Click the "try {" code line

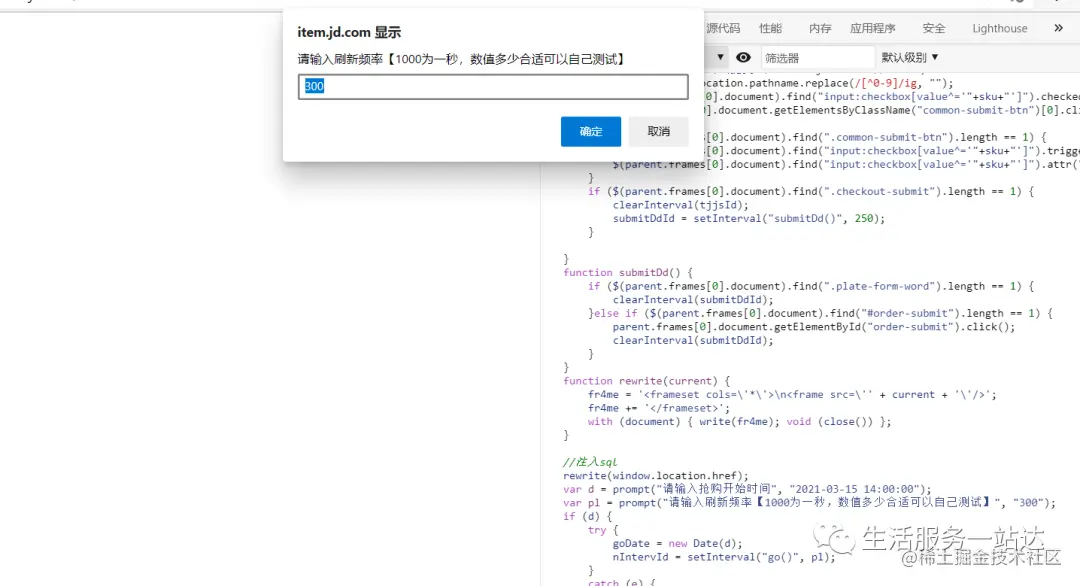(603, 530)
